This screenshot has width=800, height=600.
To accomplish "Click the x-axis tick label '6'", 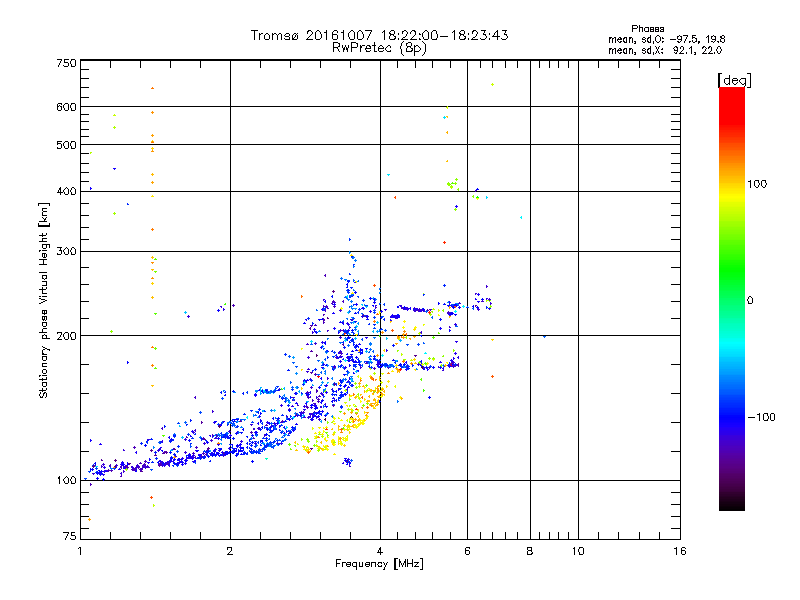I will click(x=467, y=551).
